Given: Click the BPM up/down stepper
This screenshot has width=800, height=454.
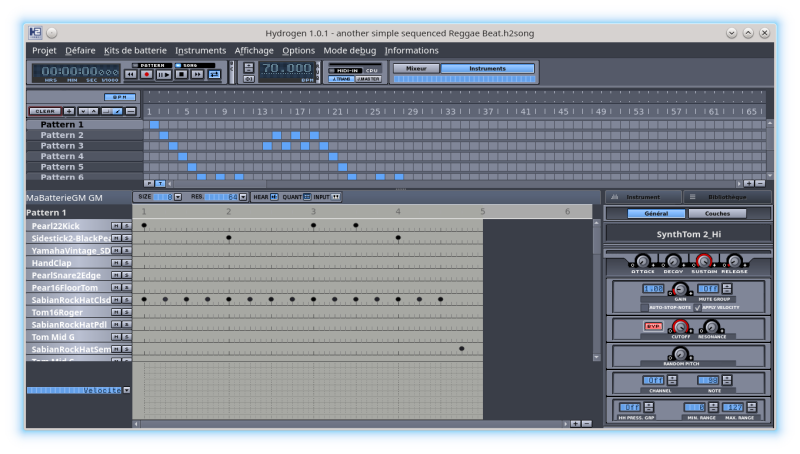Looking at the screenshot, I should 249,68.
